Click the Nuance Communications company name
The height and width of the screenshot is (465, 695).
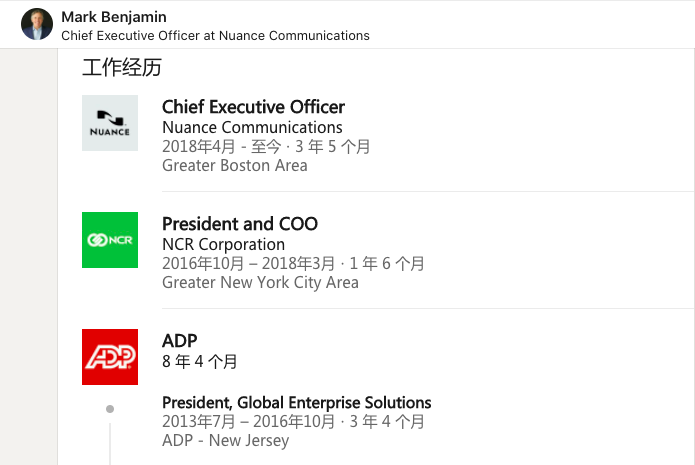(252, 127)
